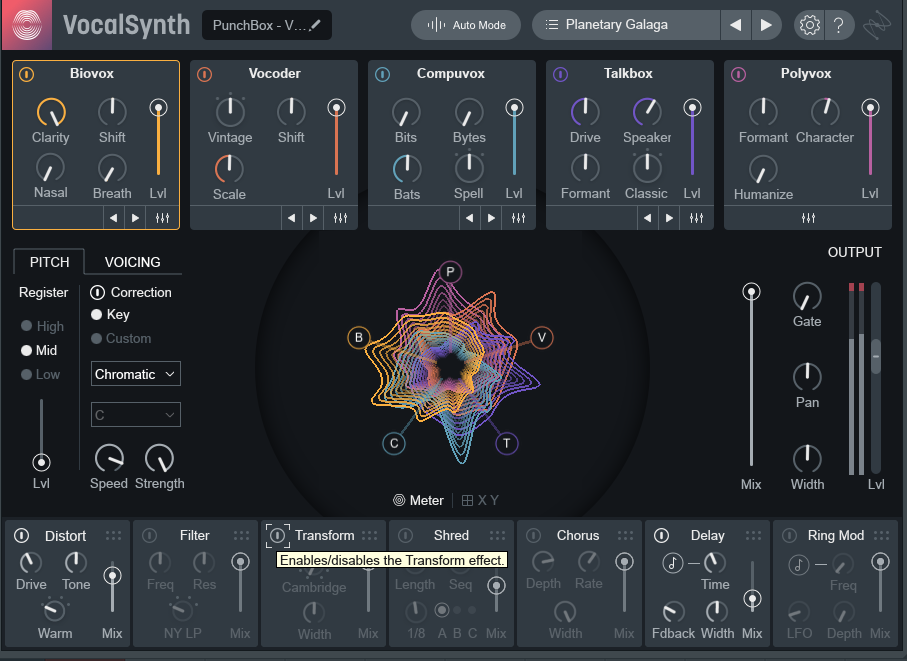Select next Talkbox module preset
This screenshot has height=661, width=907.
[669, 218]
